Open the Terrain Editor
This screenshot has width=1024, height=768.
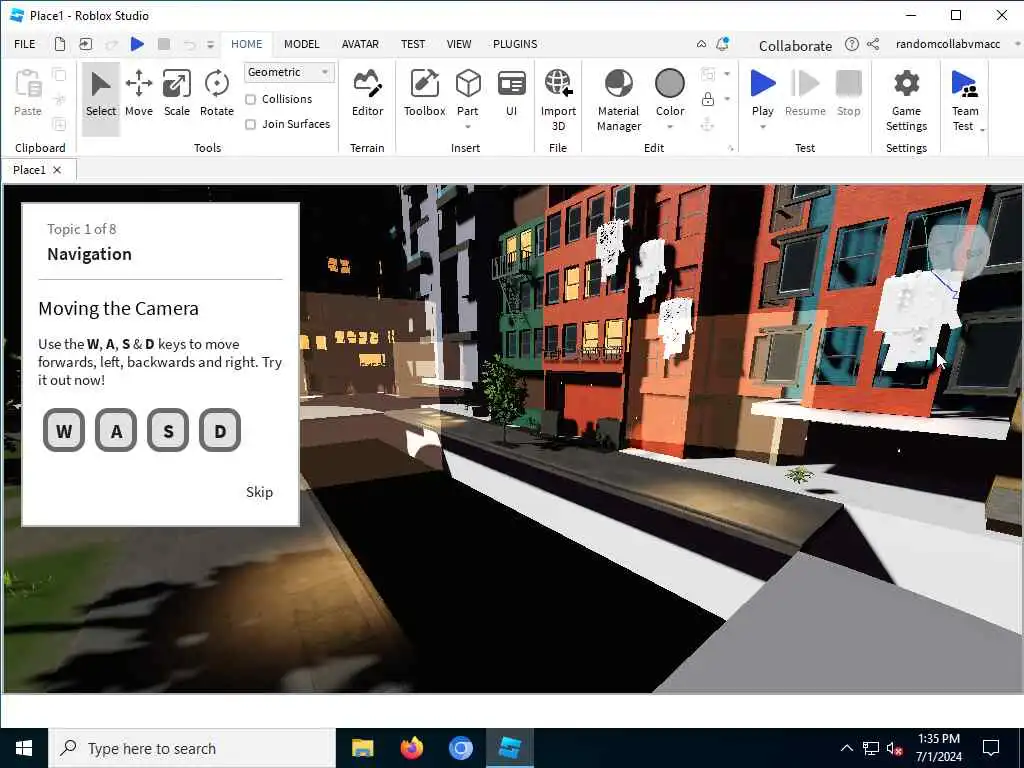pos(368,93)
